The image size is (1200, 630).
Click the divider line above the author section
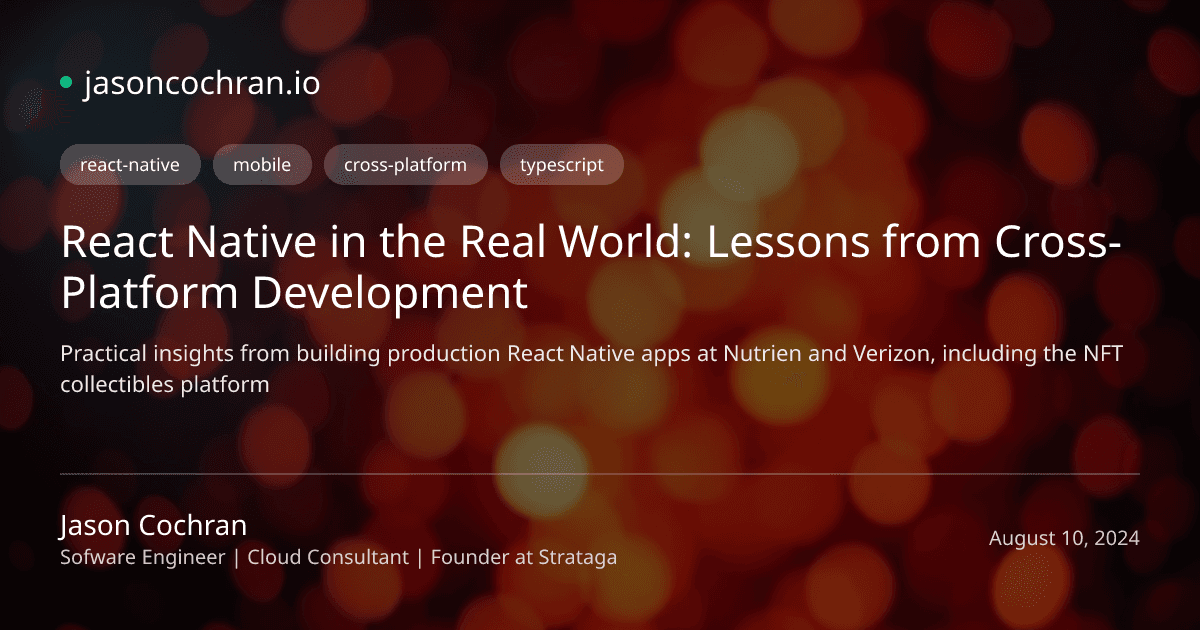(x=600, y=473)
